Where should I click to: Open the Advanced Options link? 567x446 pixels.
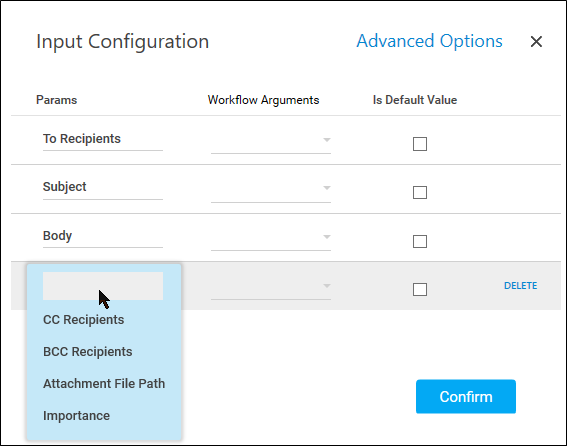coord(429,41)
